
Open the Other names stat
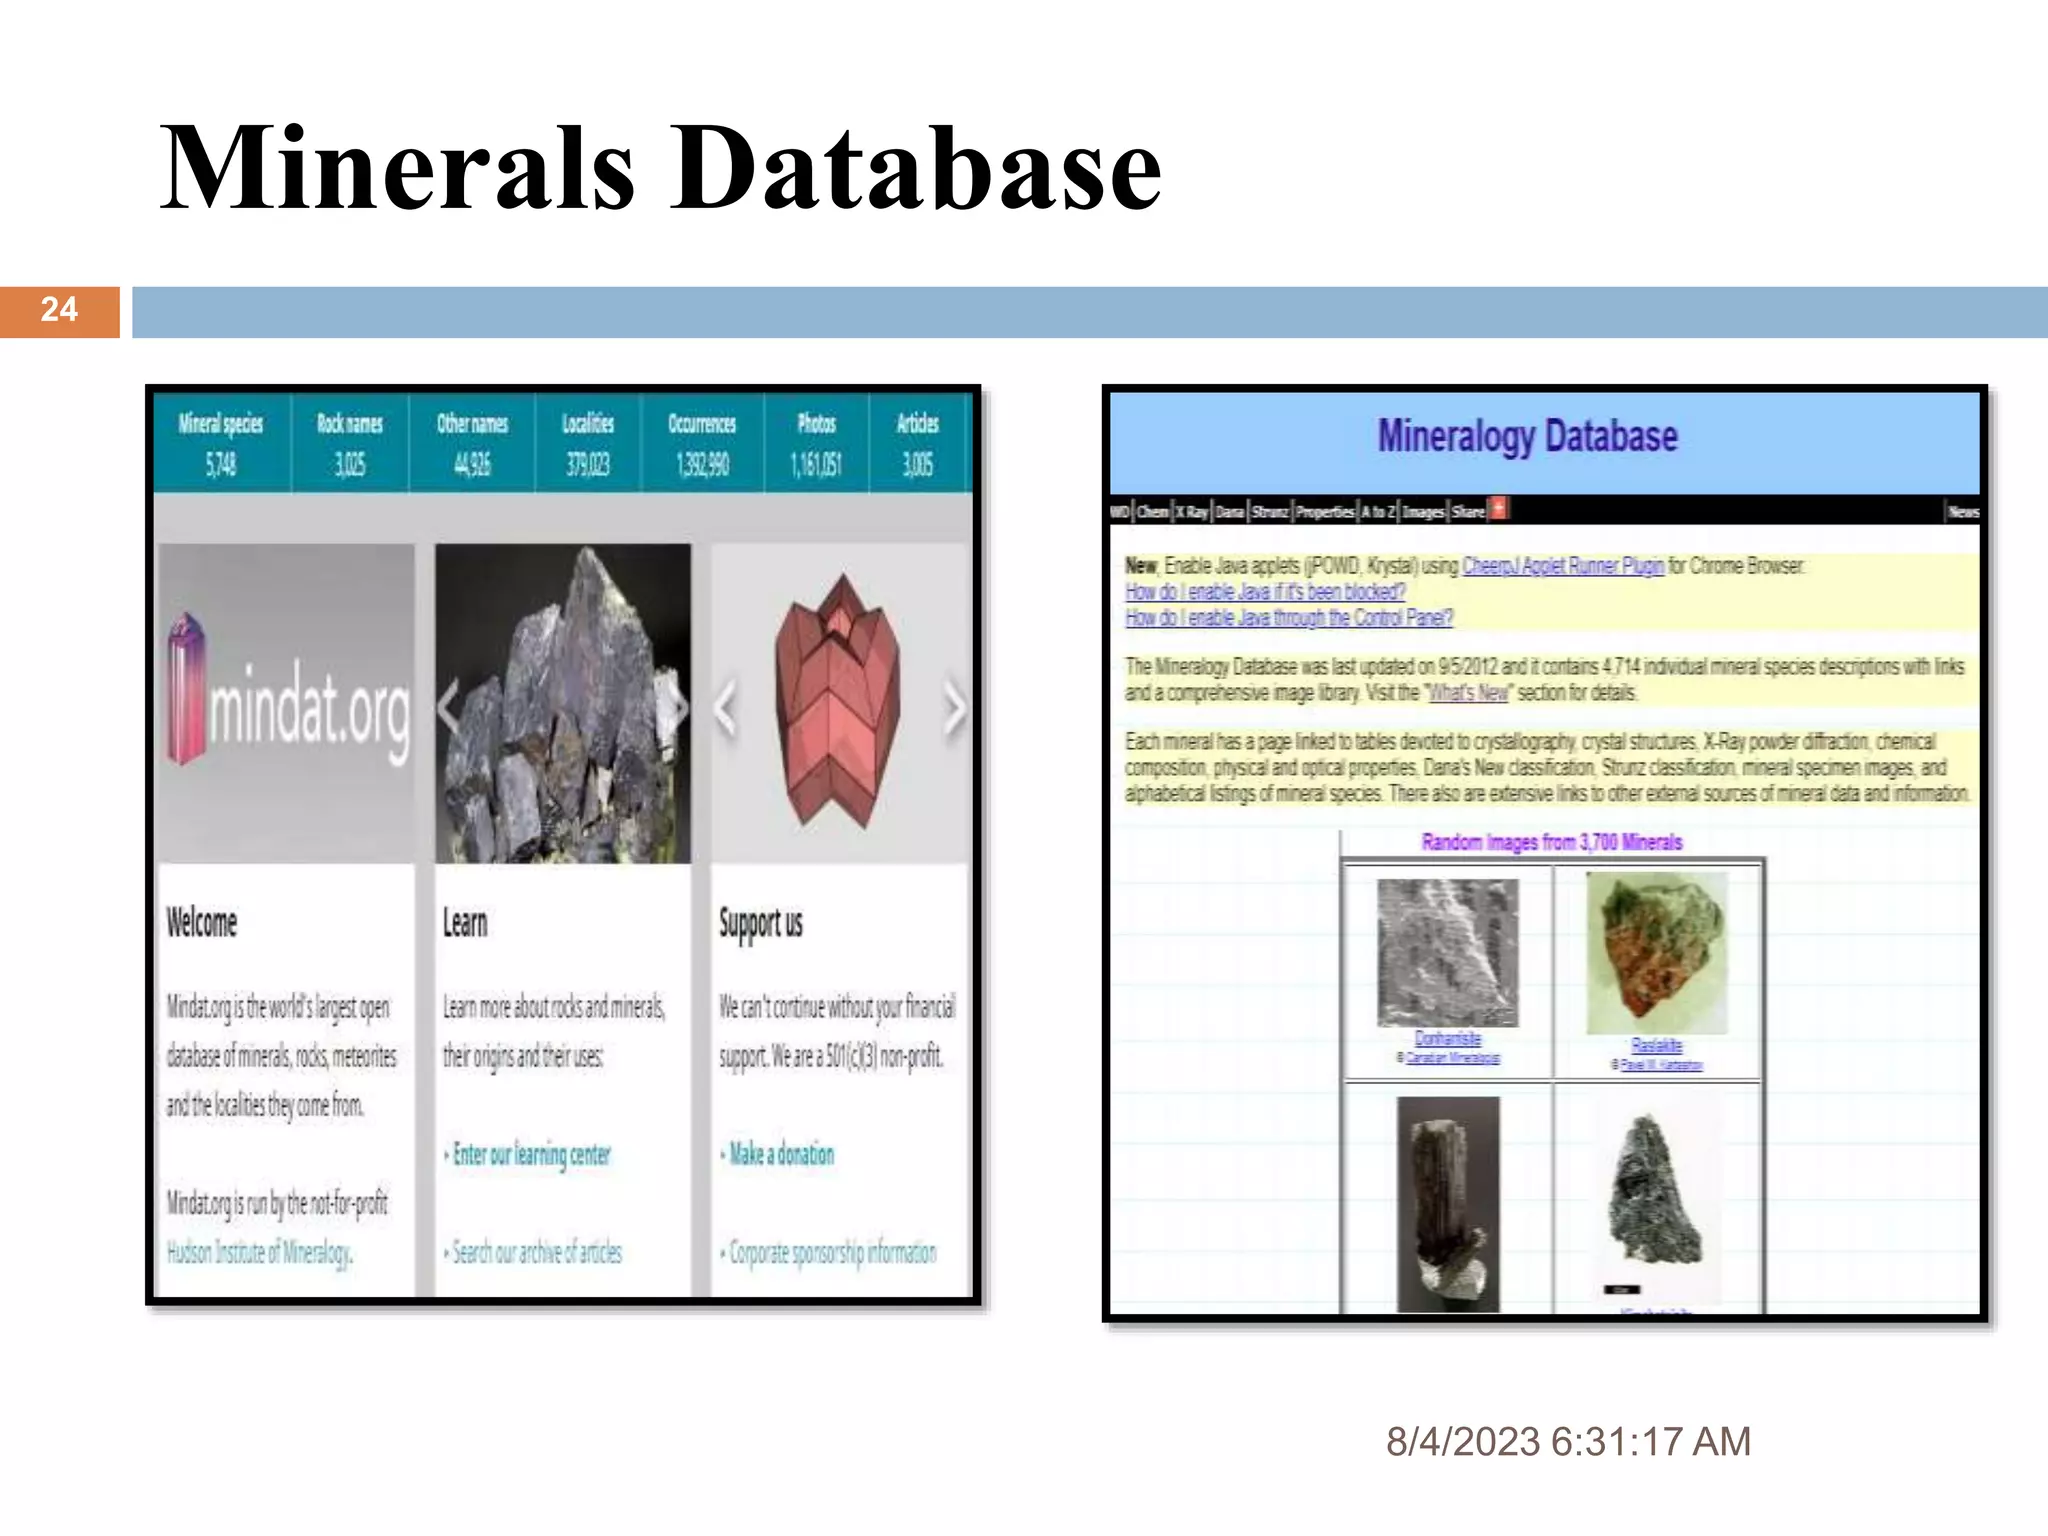click(472, 443)
